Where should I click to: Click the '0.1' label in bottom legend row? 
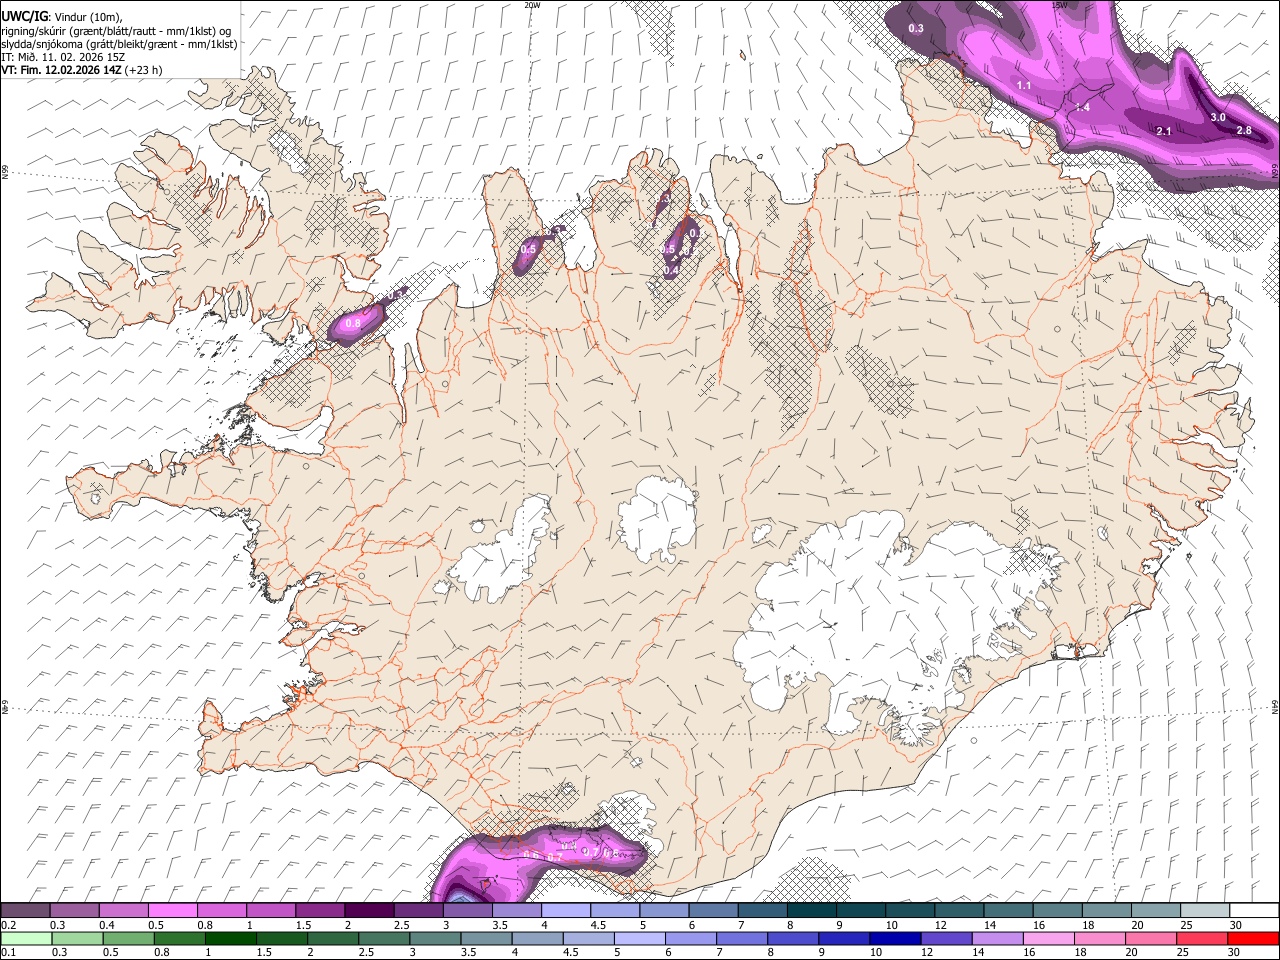9,952
